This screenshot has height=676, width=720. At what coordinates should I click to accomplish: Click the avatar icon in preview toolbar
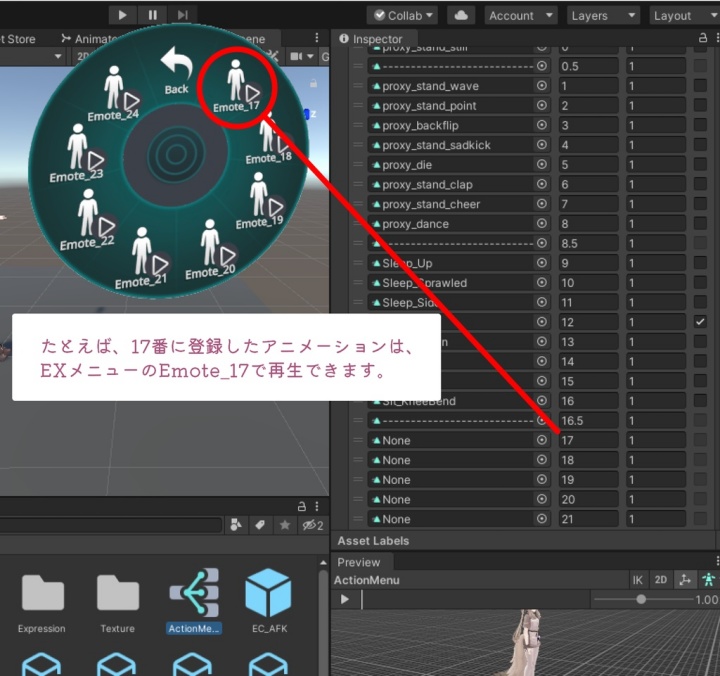709,580
